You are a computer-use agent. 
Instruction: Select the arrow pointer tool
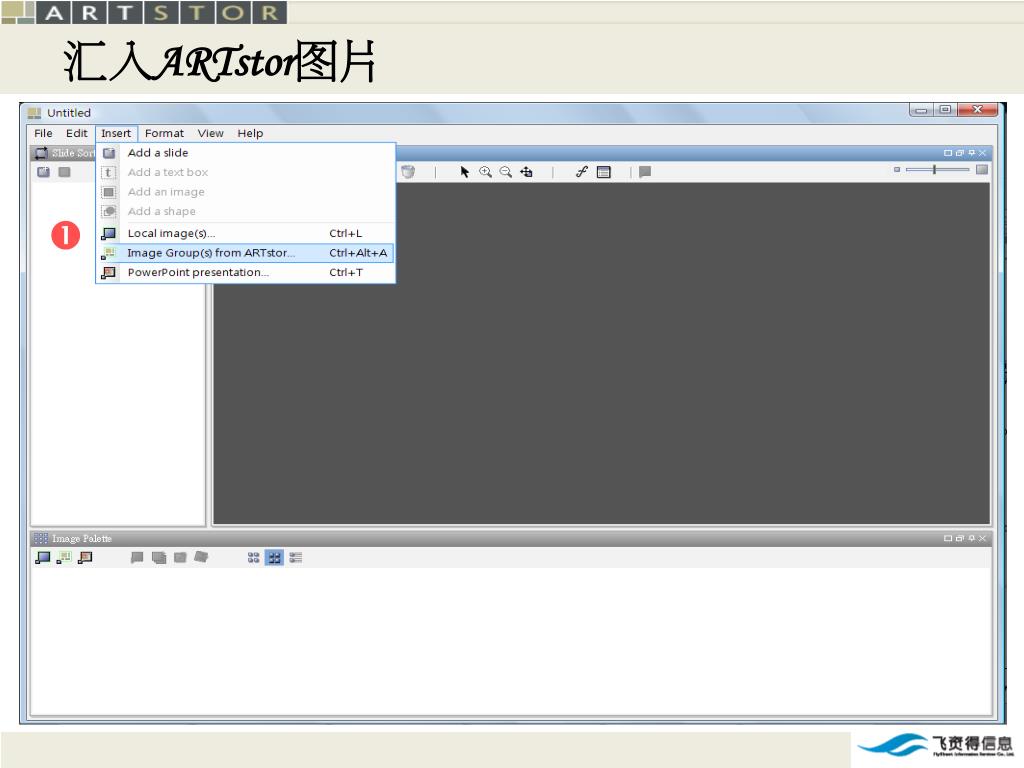(x=464, y=172)
